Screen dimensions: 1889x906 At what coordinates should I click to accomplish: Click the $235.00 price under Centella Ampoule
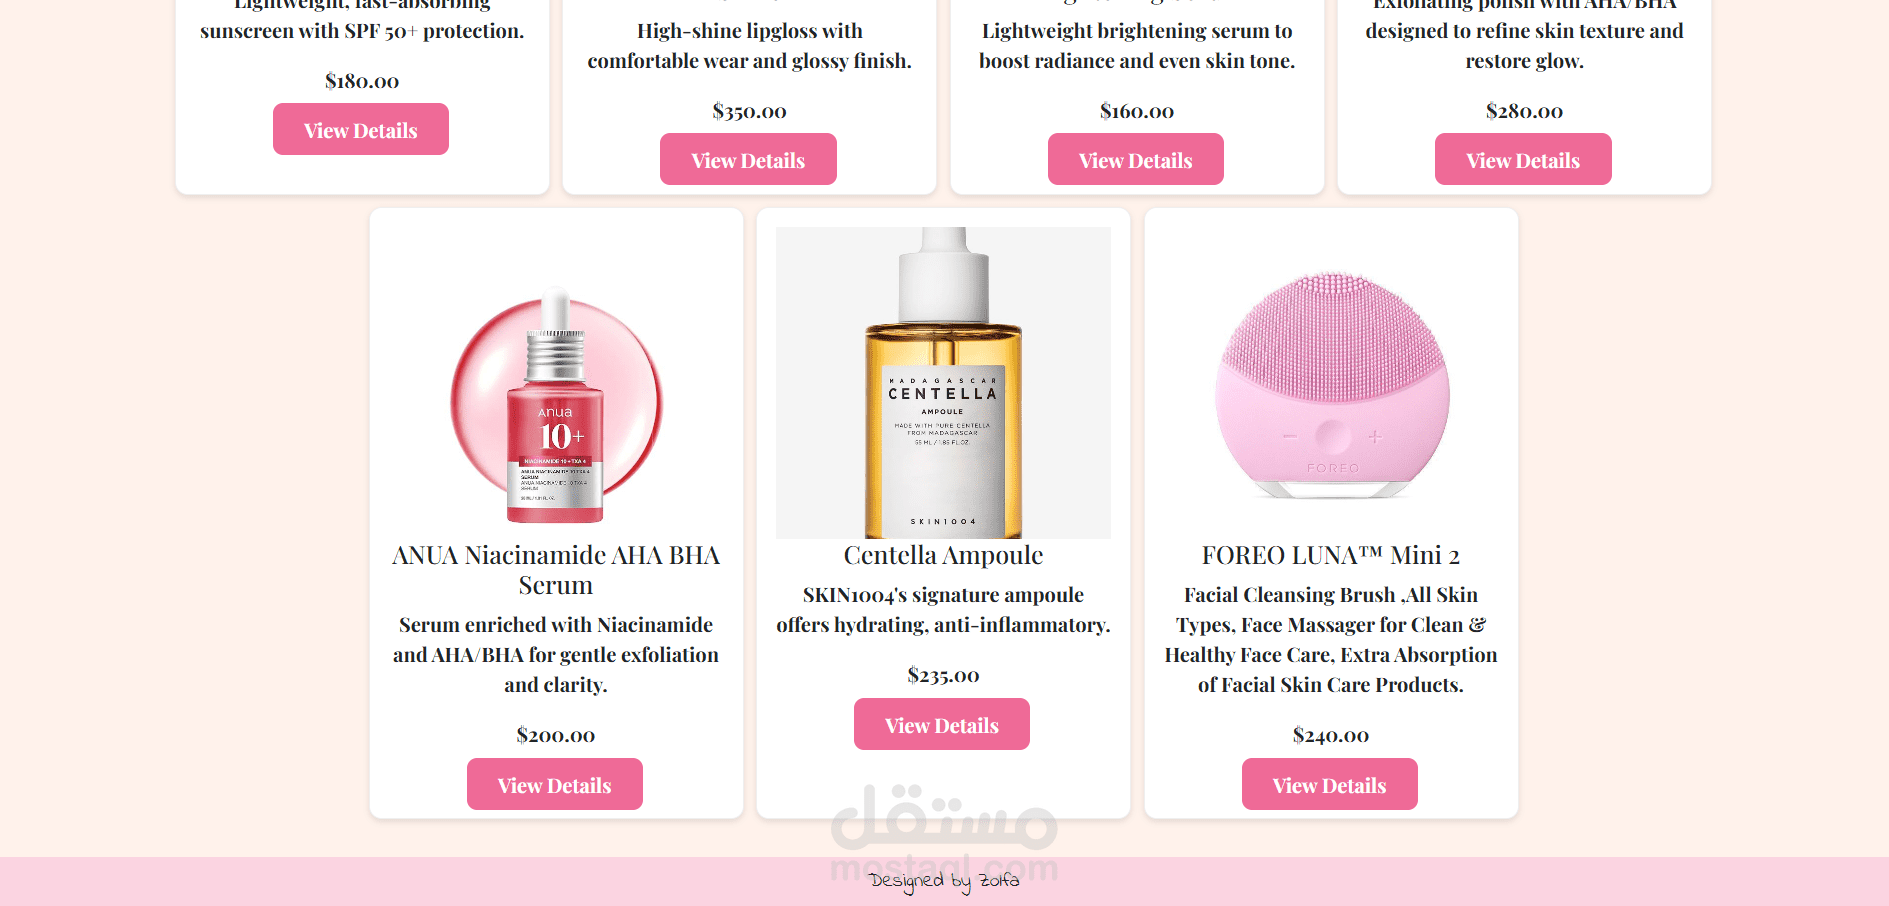943,675
